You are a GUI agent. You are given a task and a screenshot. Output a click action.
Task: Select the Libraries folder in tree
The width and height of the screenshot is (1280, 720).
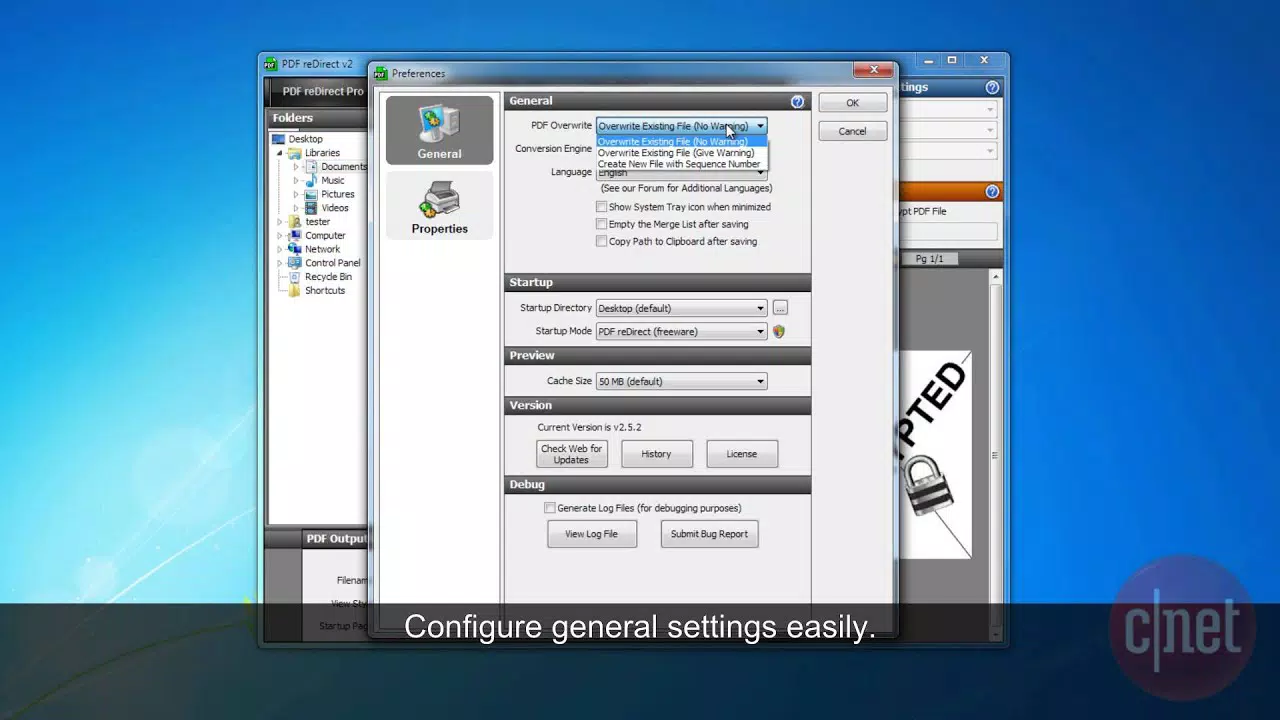[322, 153]
